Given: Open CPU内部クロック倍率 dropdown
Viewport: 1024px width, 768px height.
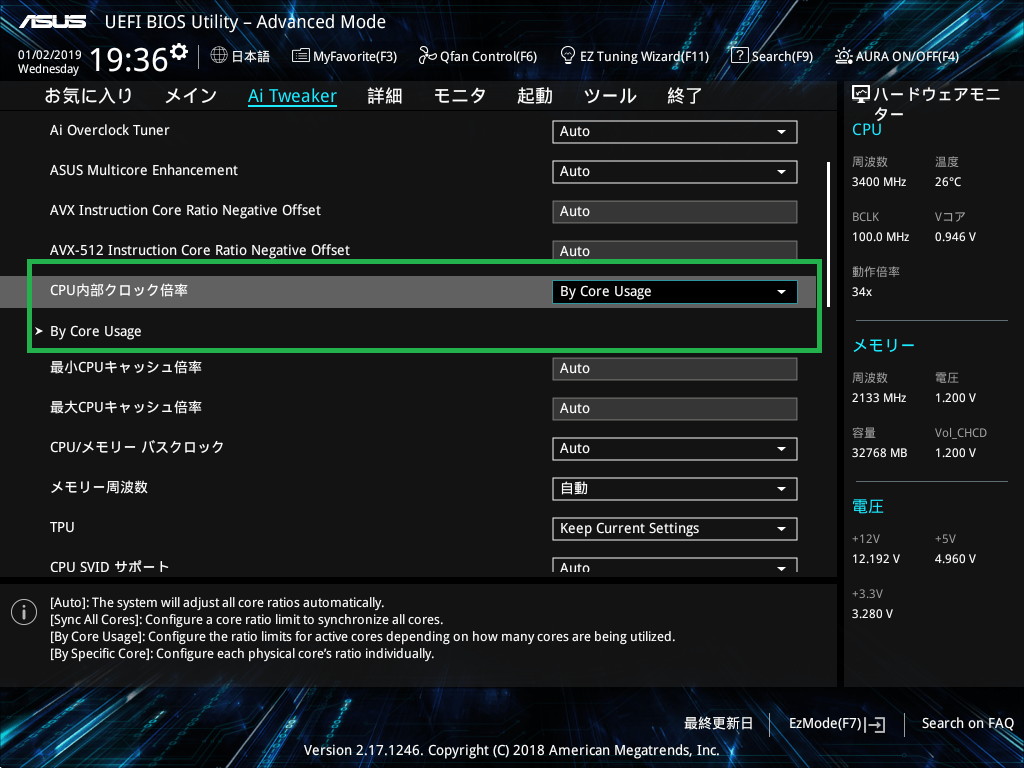Looking at the screenshot, I should tap(675, 292).
